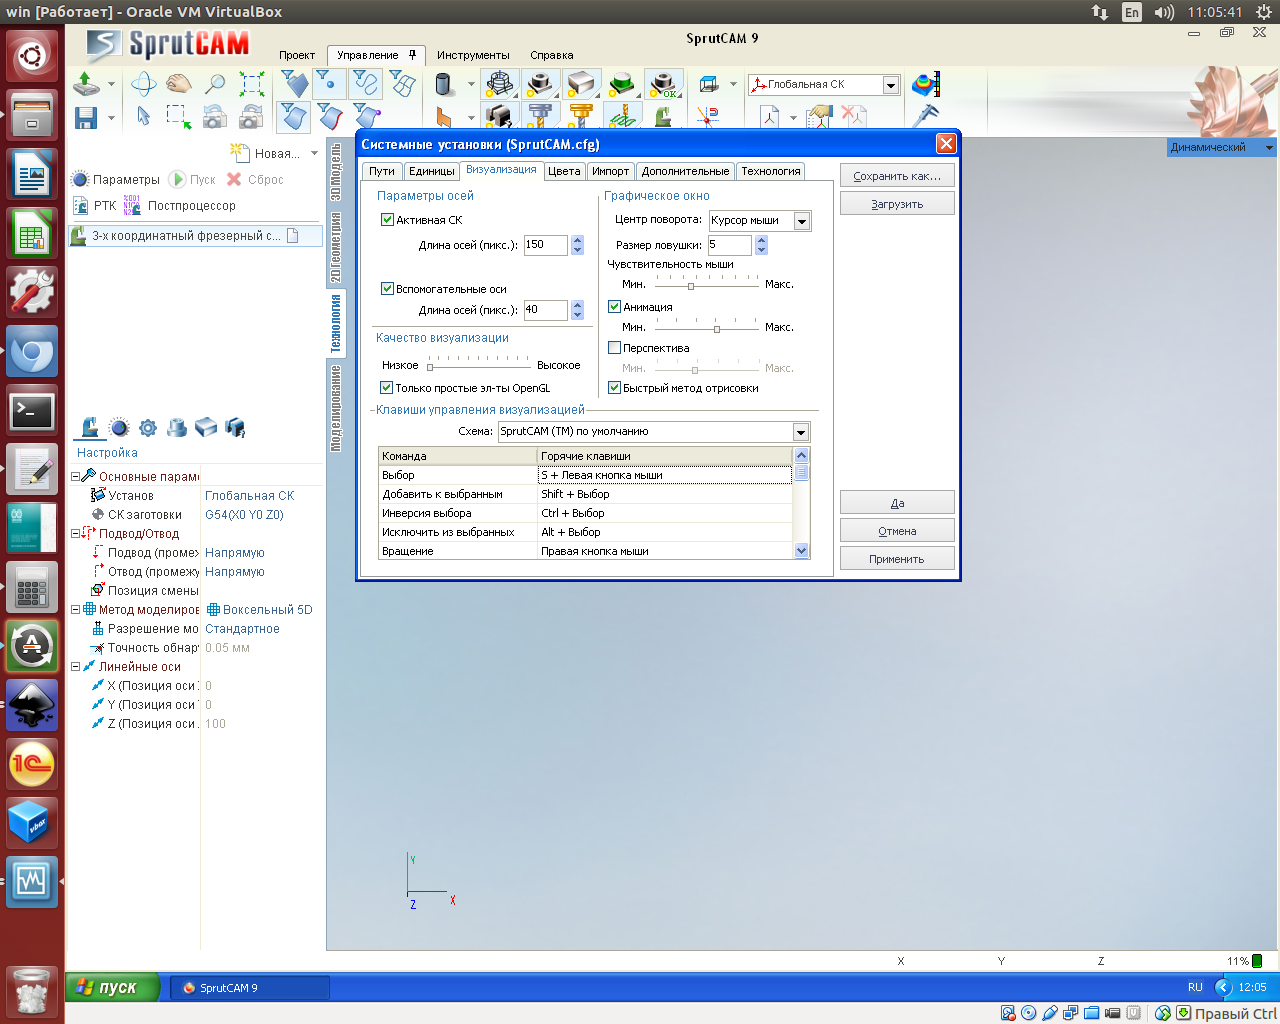Screen dimensions: 1280x1024
Task: Click the Загрузить button
Action: click(897, 204)
